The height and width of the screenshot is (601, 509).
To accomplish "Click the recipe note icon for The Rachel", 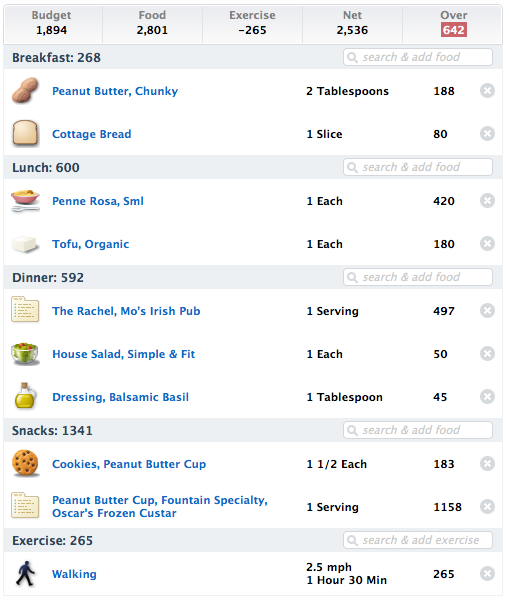I will [25, 310].
